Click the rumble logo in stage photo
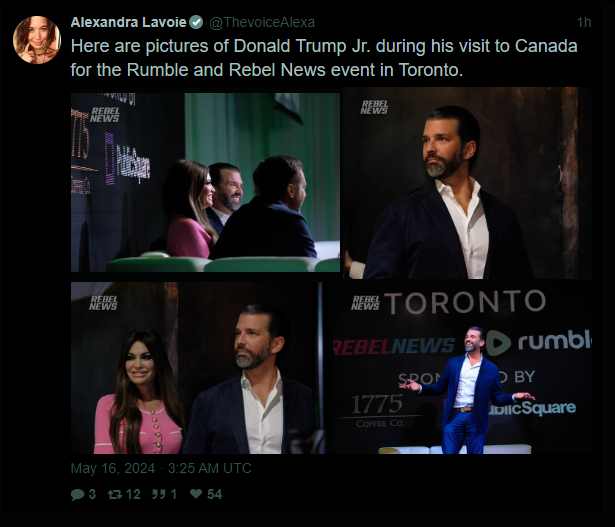The height and width of the screenshot is (527, 615). (538, 342)
